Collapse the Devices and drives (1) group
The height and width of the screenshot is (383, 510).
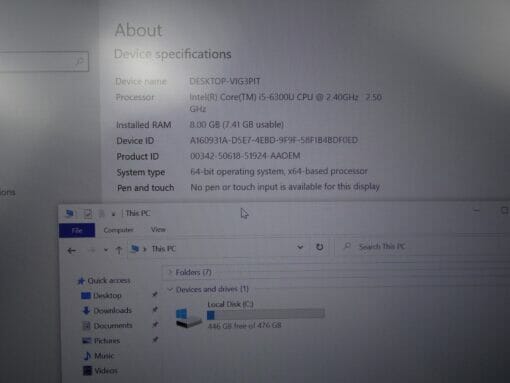(x=170, y=289)
